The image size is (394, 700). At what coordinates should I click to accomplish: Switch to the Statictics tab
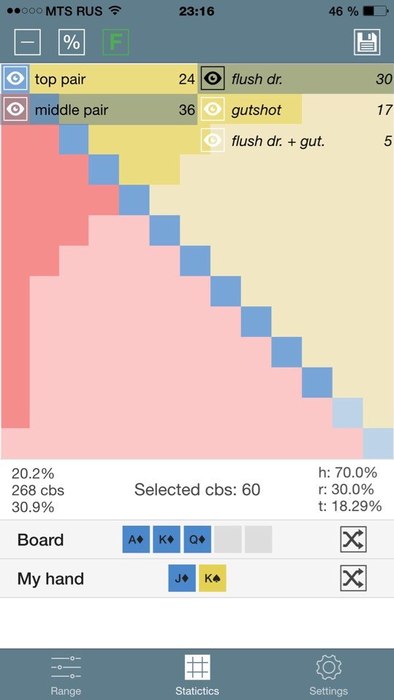coord(197,674)
